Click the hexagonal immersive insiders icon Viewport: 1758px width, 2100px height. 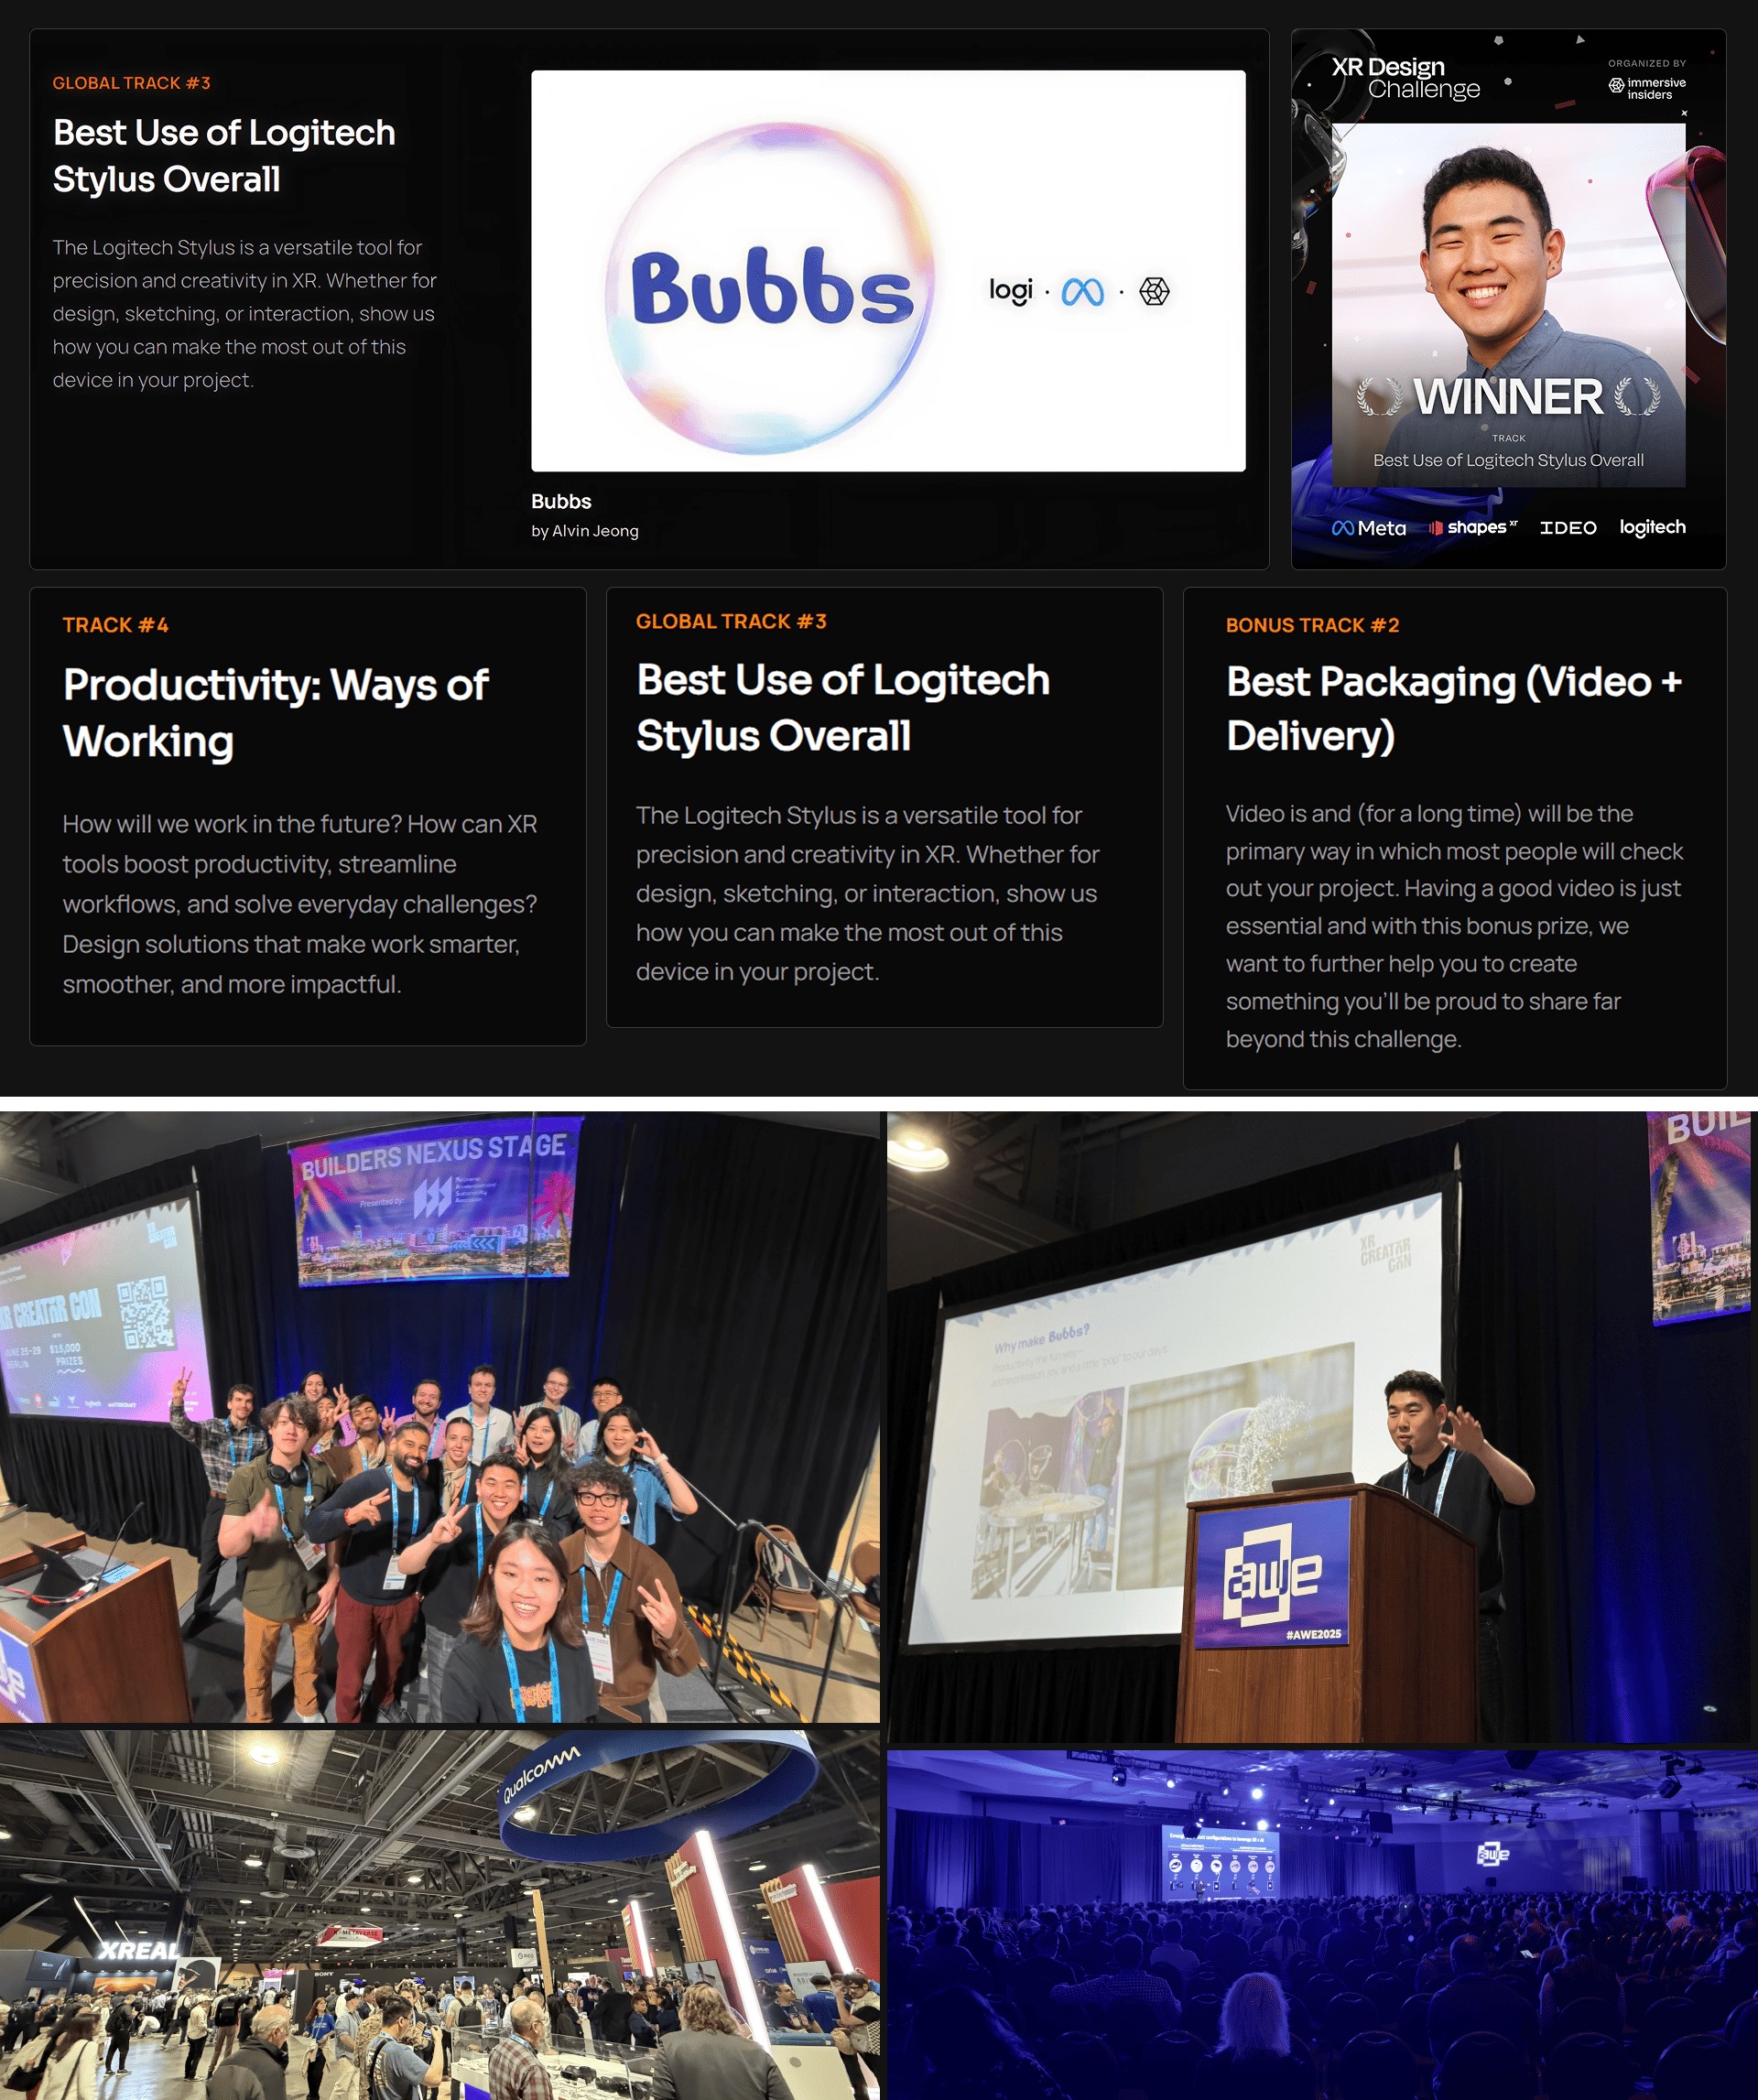(x=1154, y=292)
